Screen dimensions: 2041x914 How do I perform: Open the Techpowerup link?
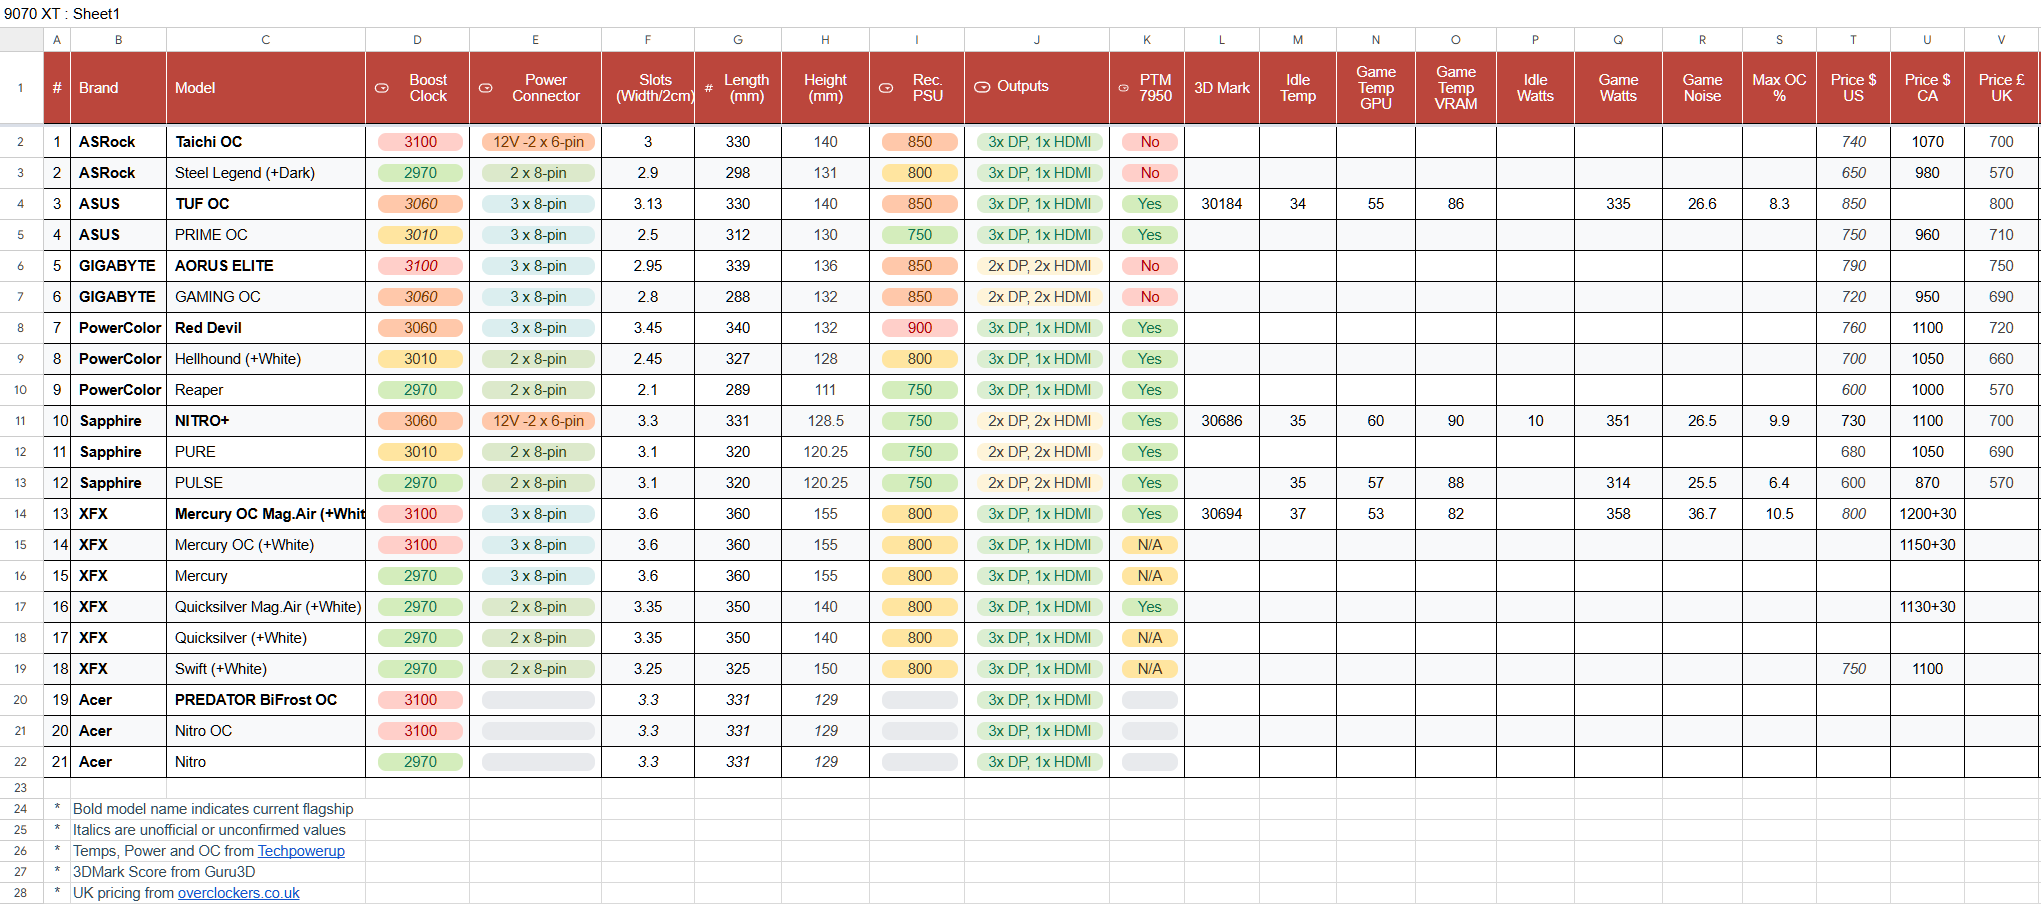(x=301, y=851)
